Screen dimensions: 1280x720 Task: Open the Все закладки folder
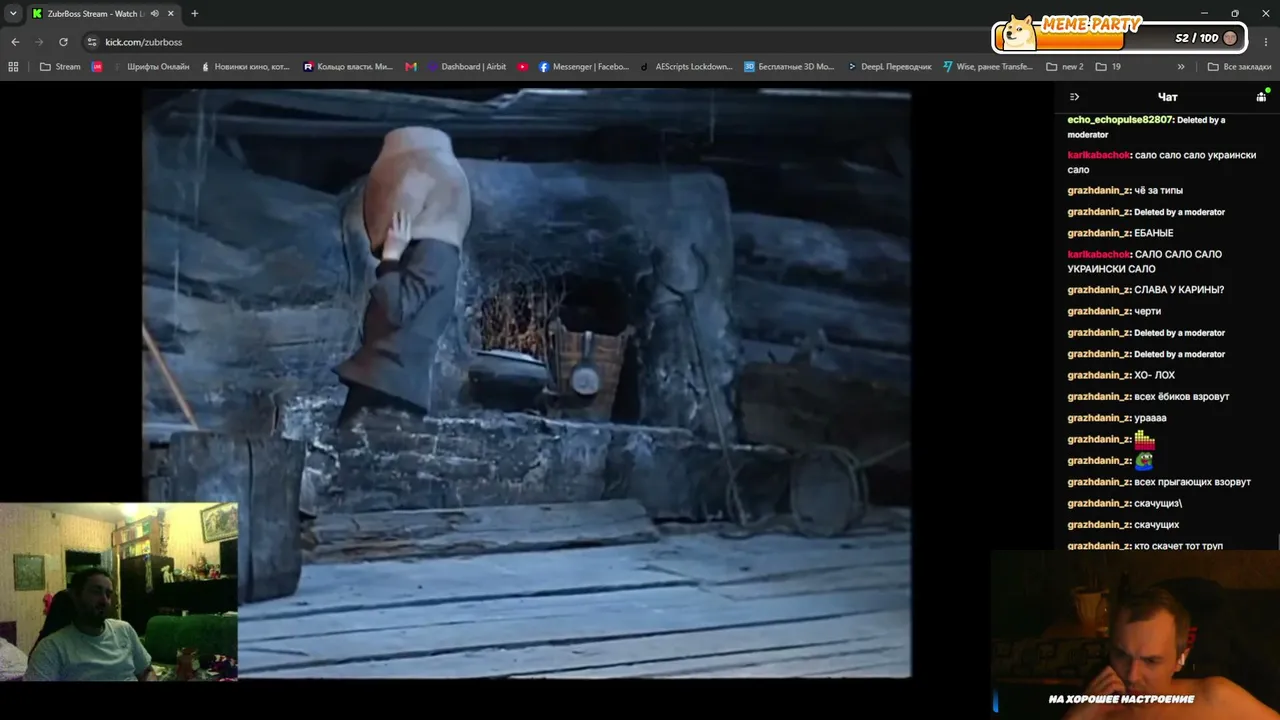coord(1240,67)
